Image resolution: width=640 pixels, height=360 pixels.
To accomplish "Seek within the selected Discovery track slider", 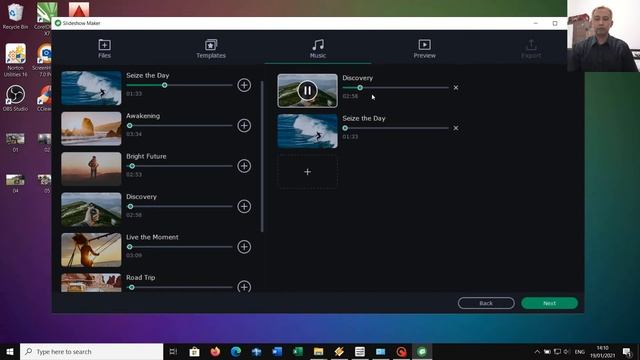I will point(395,87).
